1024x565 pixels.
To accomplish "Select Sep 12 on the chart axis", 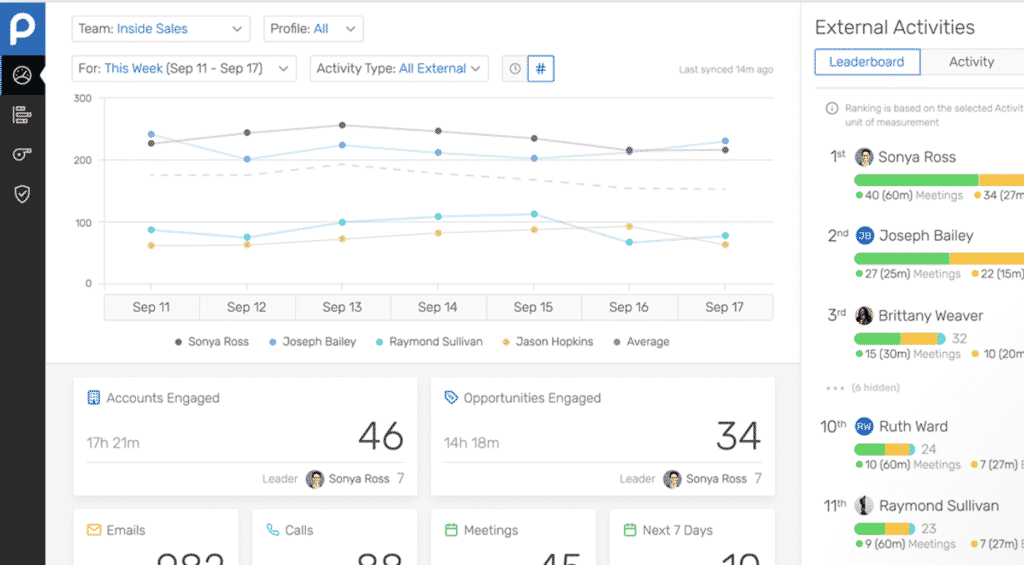I will click(x=247, y=307).
